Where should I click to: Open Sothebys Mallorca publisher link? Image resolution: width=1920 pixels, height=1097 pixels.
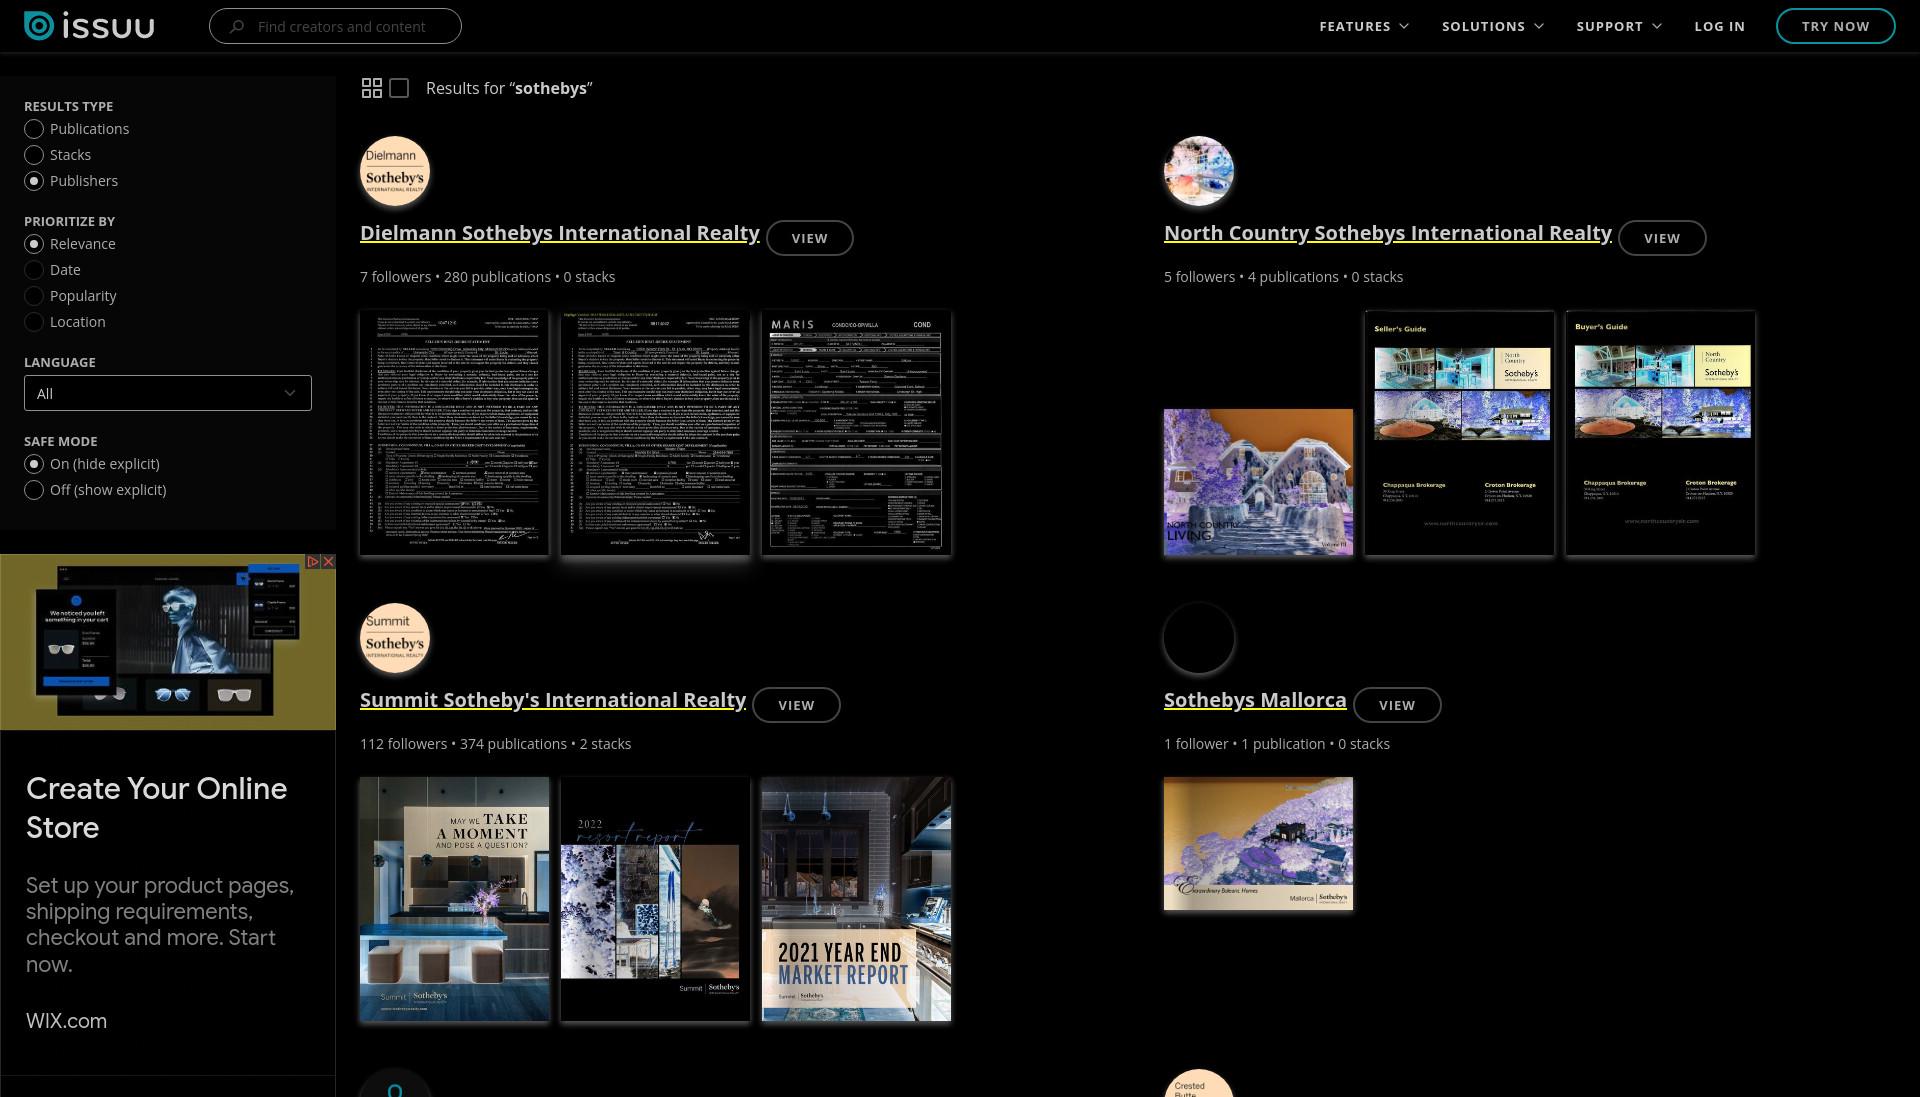click(x=1255, y=700)
